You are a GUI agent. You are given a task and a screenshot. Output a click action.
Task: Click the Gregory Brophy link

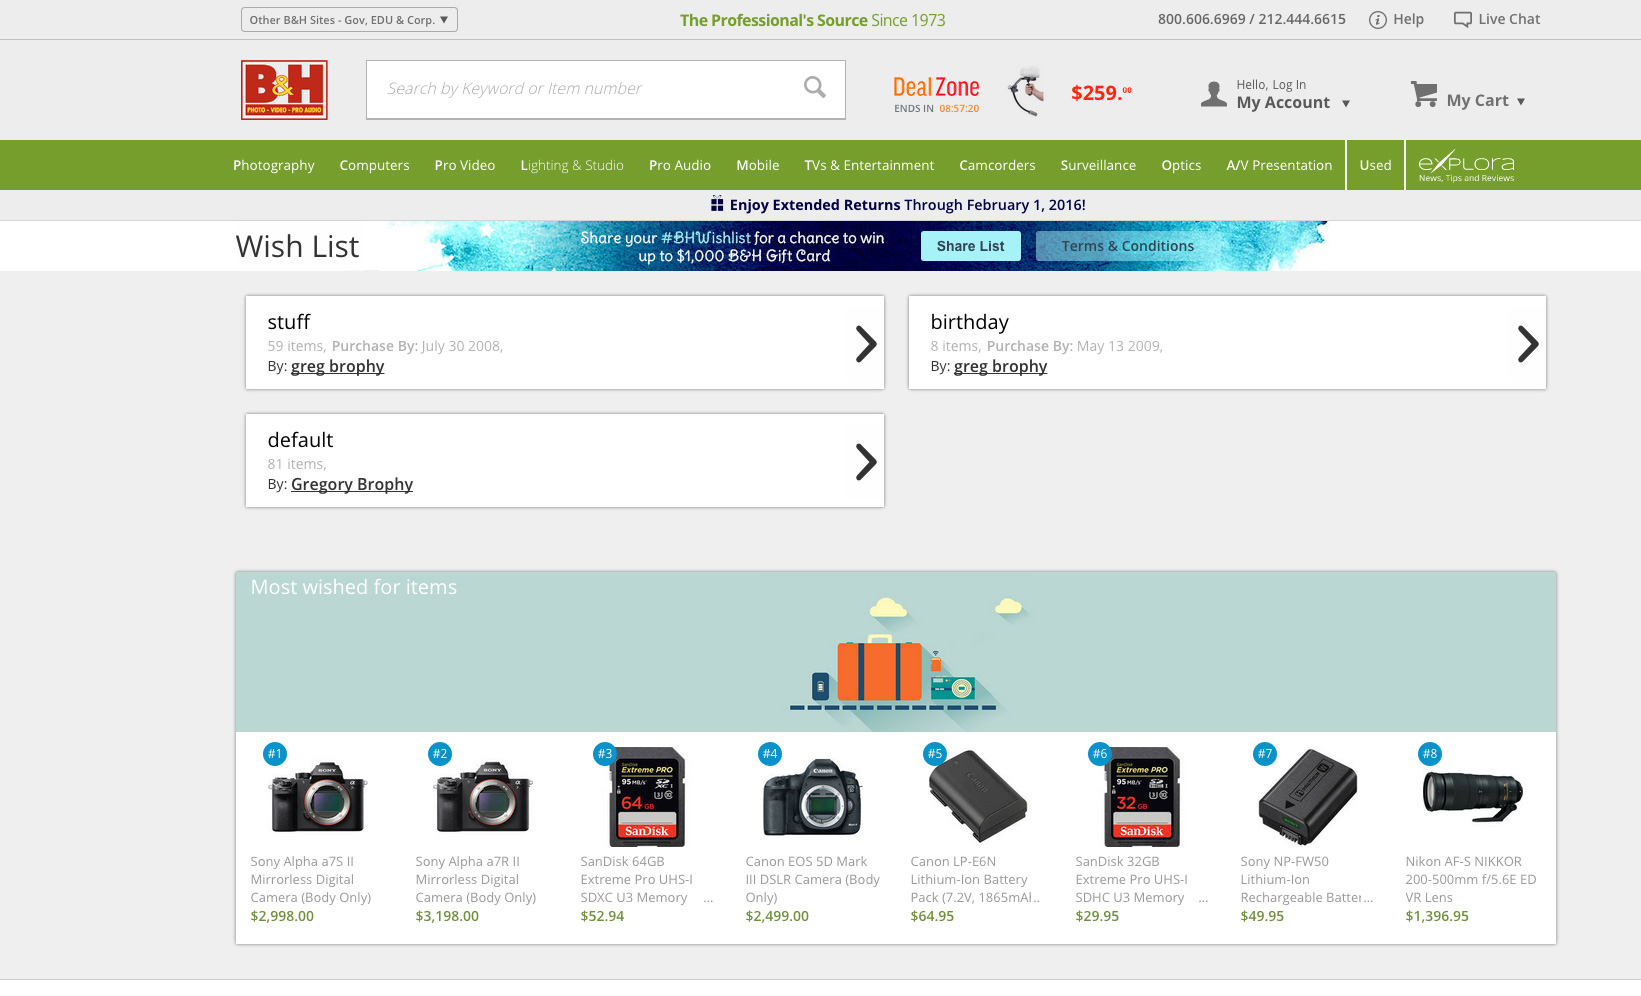(352, 484)
